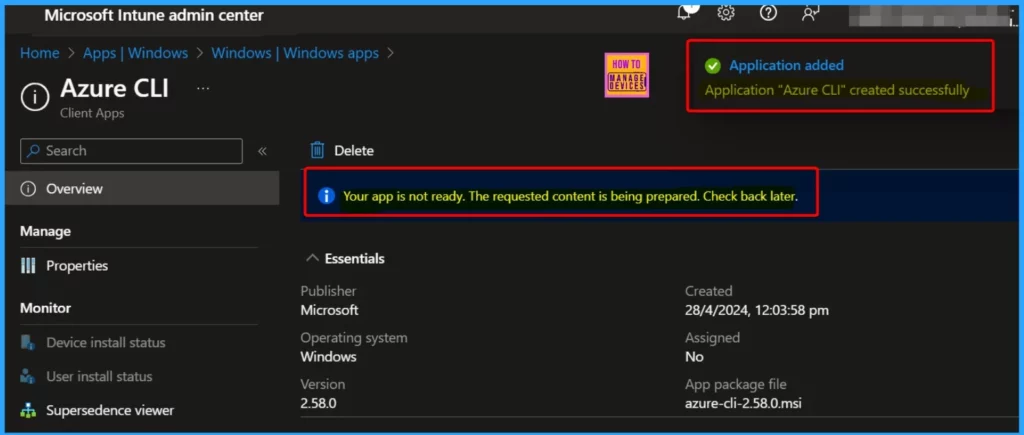
Task: Click the Assigned label
Action: [x=712, y=338]
